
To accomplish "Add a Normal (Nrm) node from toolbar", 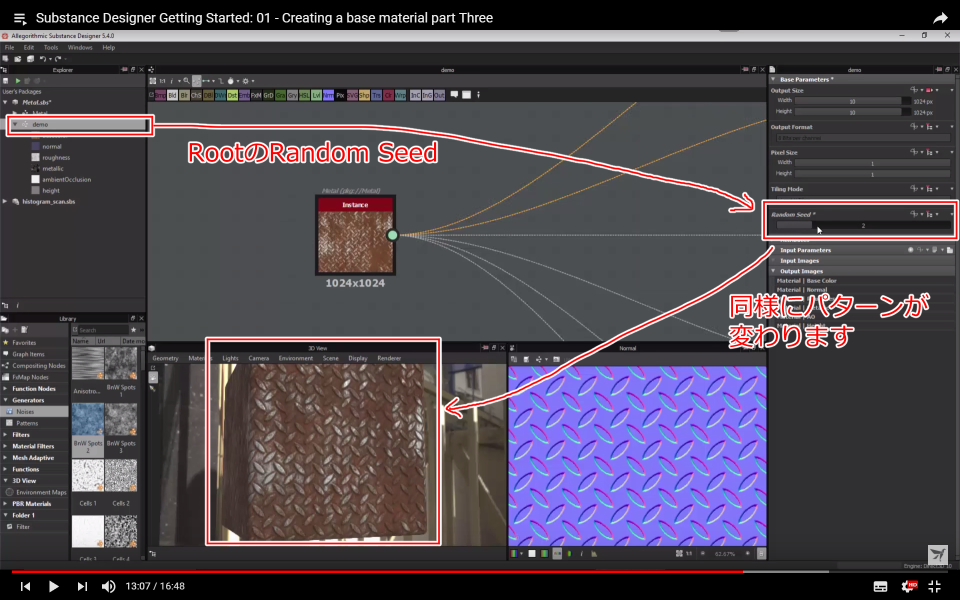I will [x=329, y=95].
